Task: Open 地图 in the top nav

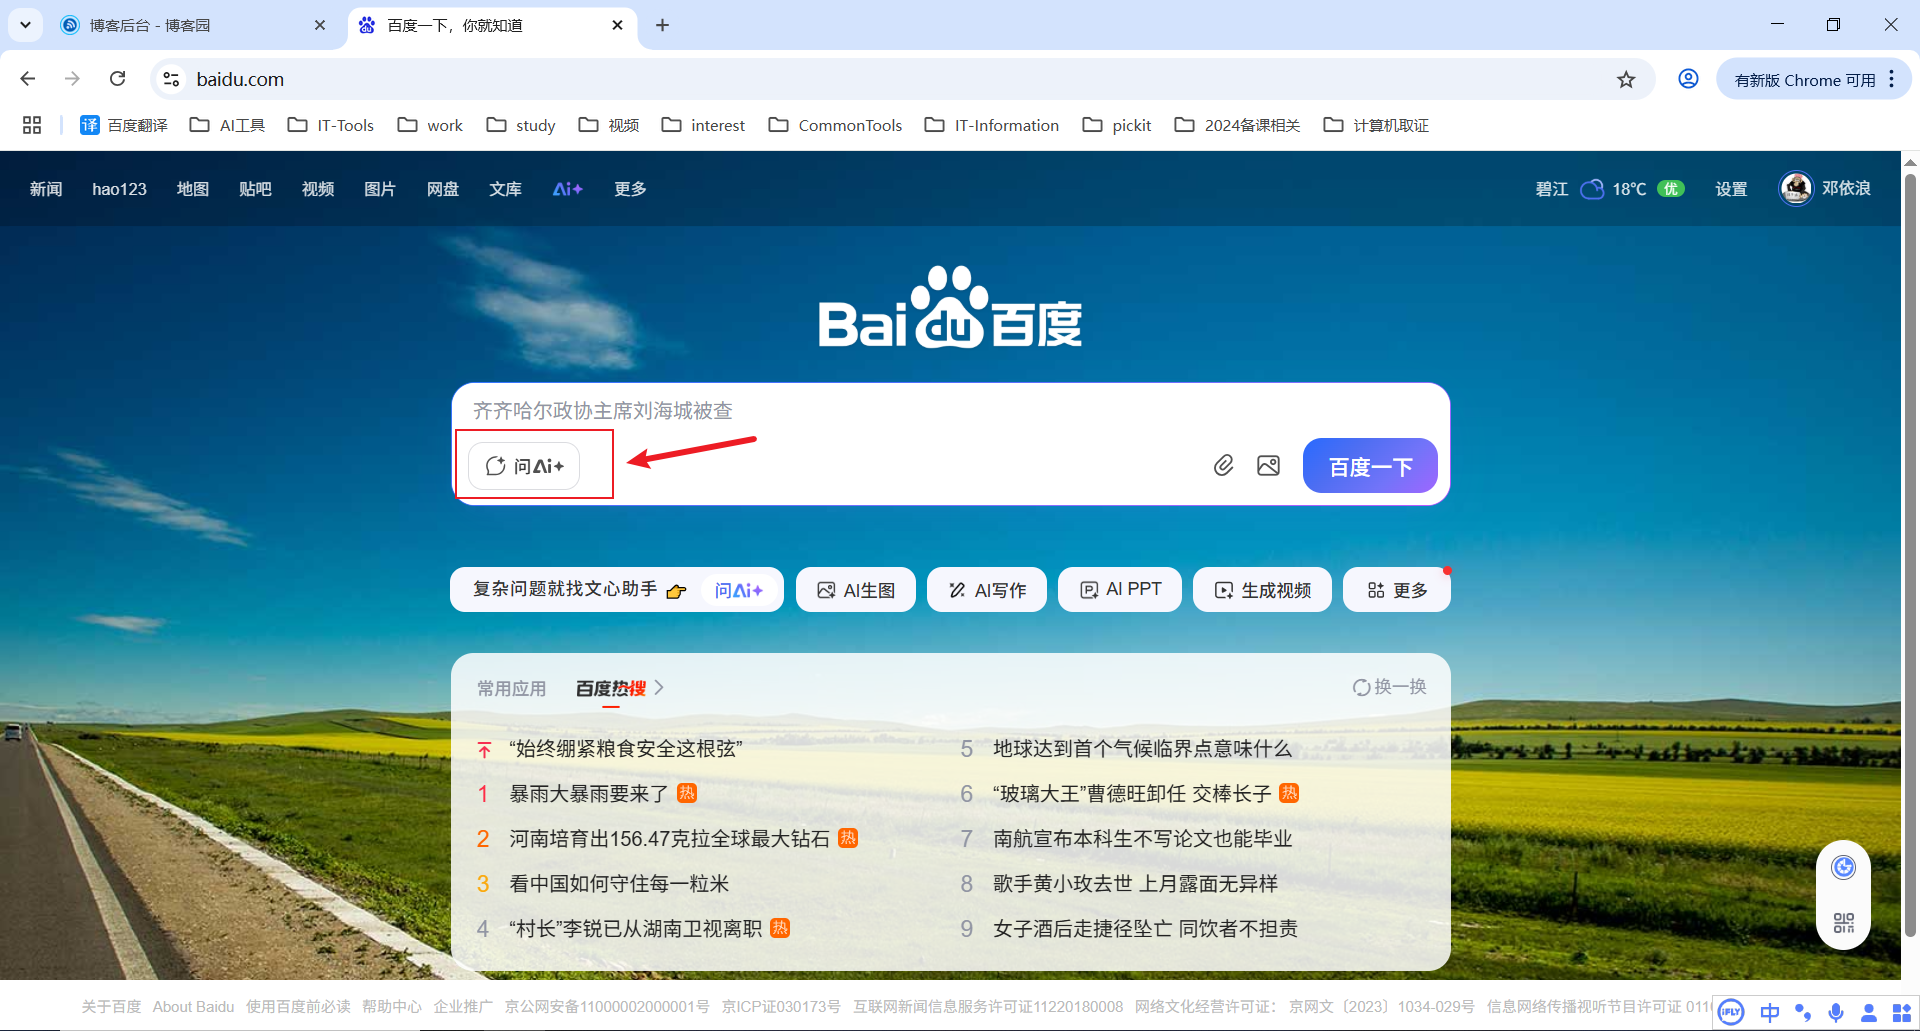Action: (193, 189)
